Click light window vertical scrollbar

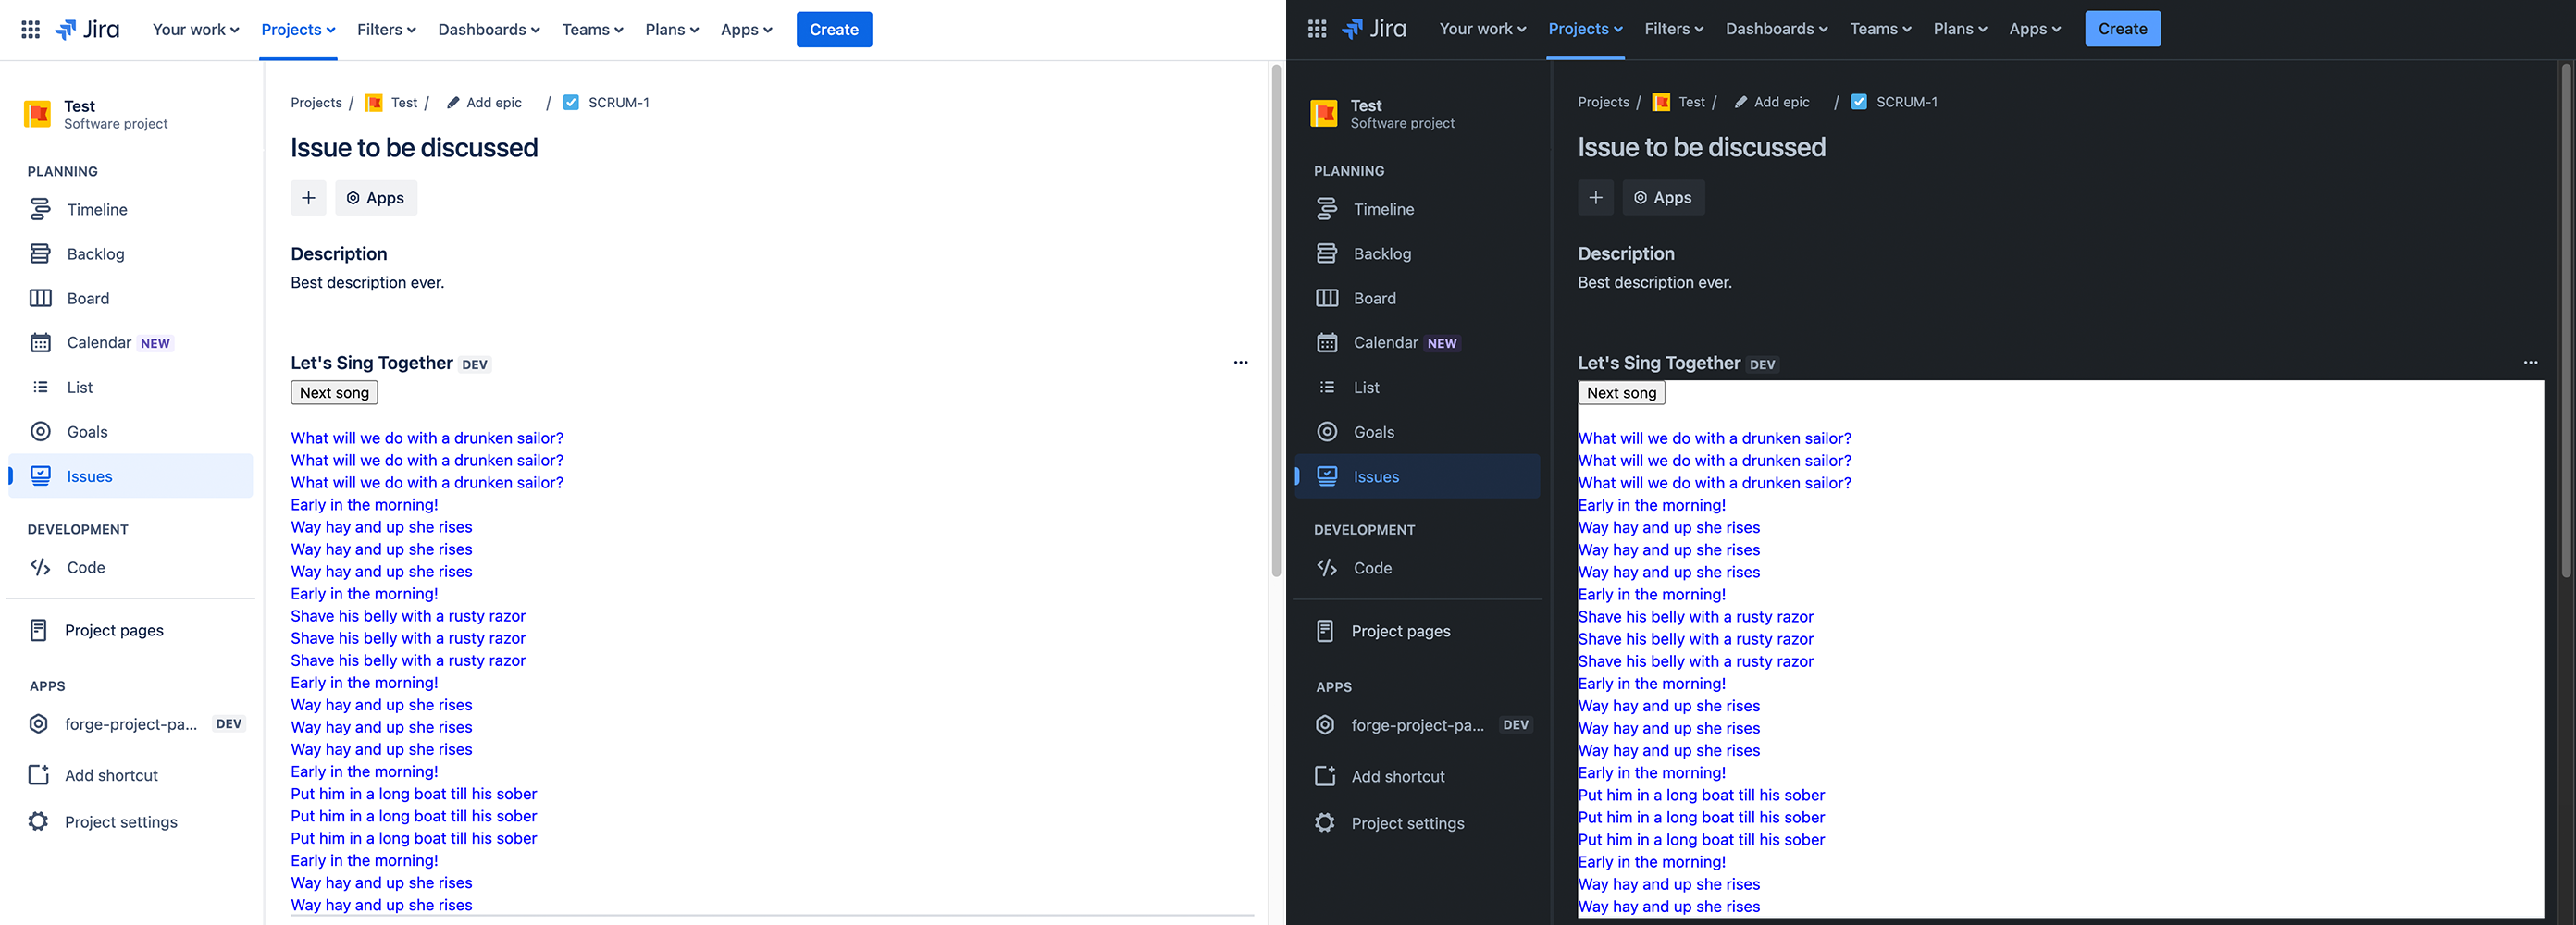click(1276, 320)
